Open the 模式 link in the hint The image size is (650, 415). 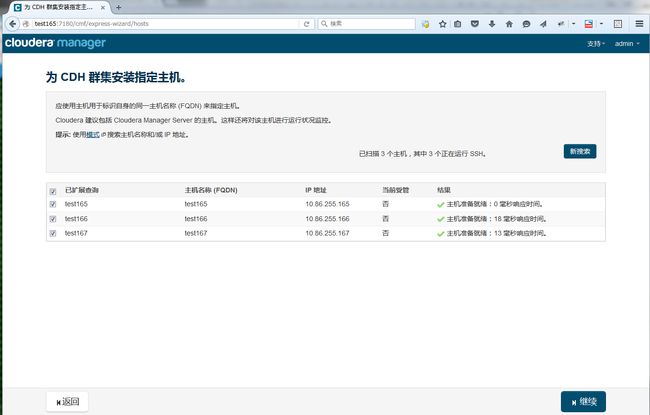click(93, 134)
